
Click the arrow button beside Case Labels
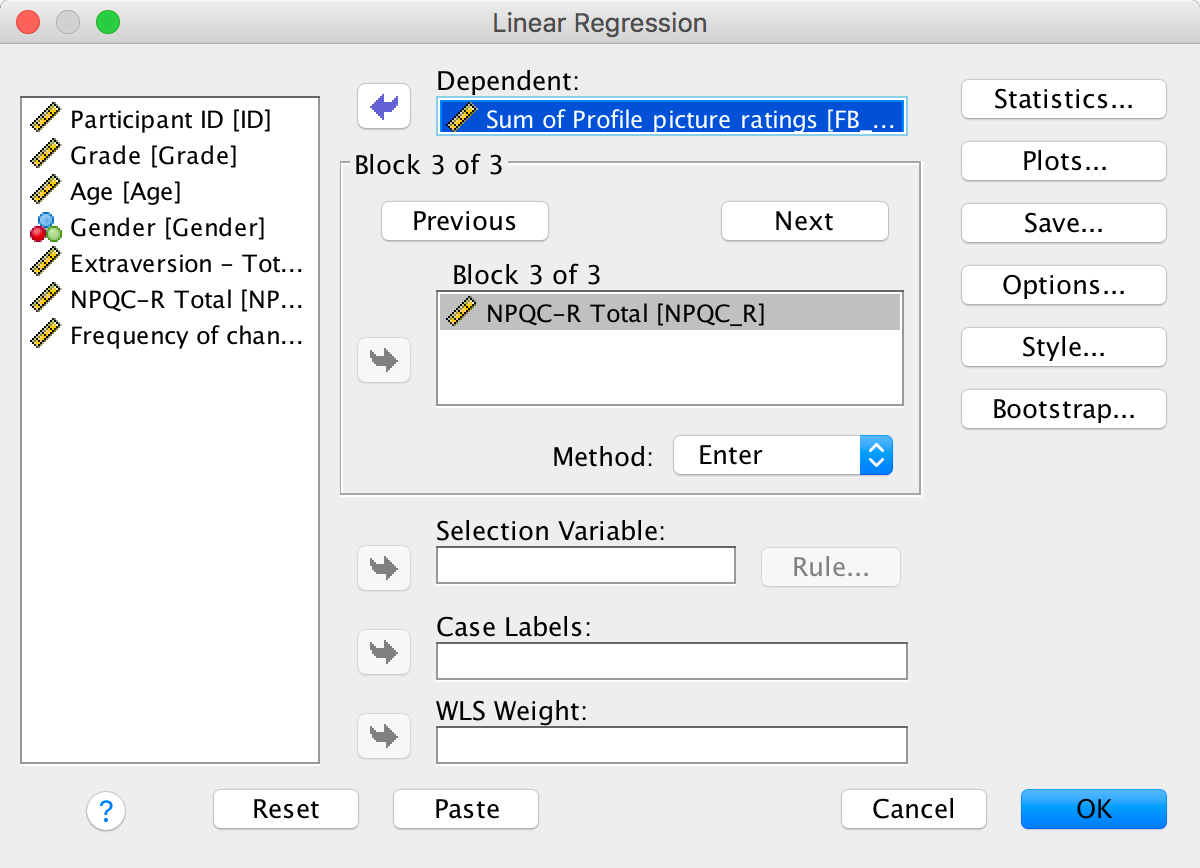click(384, 652)
